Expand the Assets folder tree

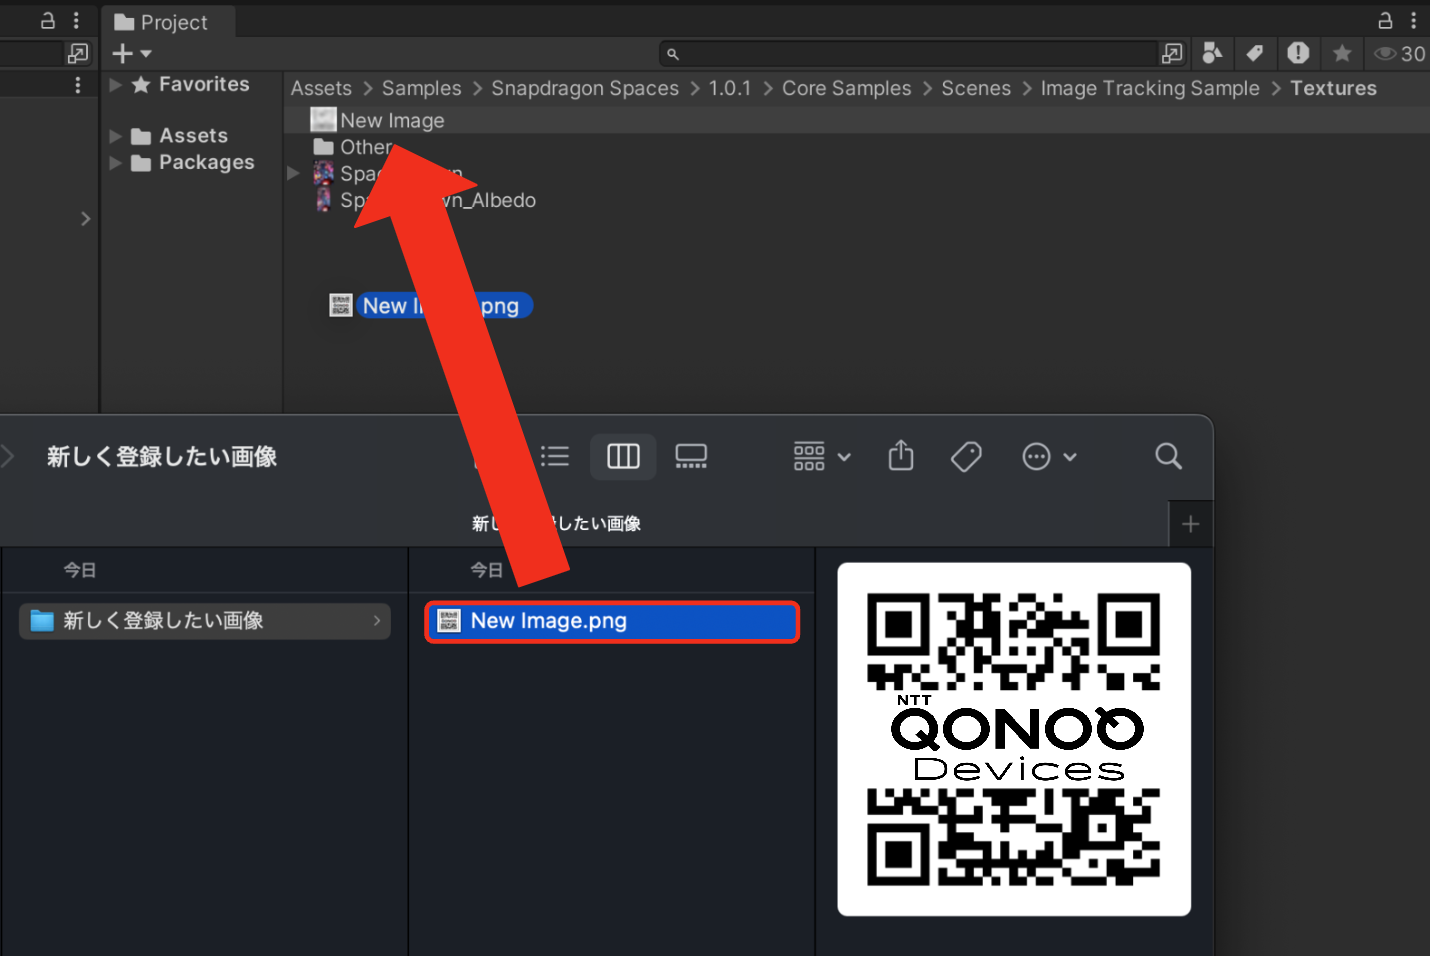[116, 136]
